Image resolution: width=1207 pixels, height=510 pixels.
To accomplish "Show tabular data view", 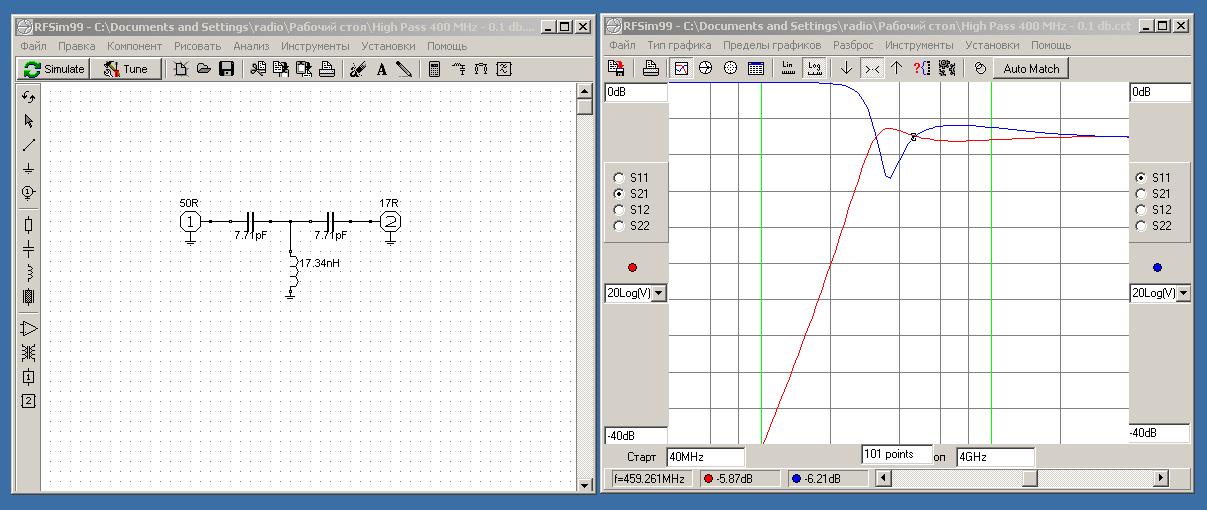I will (755, 68).
